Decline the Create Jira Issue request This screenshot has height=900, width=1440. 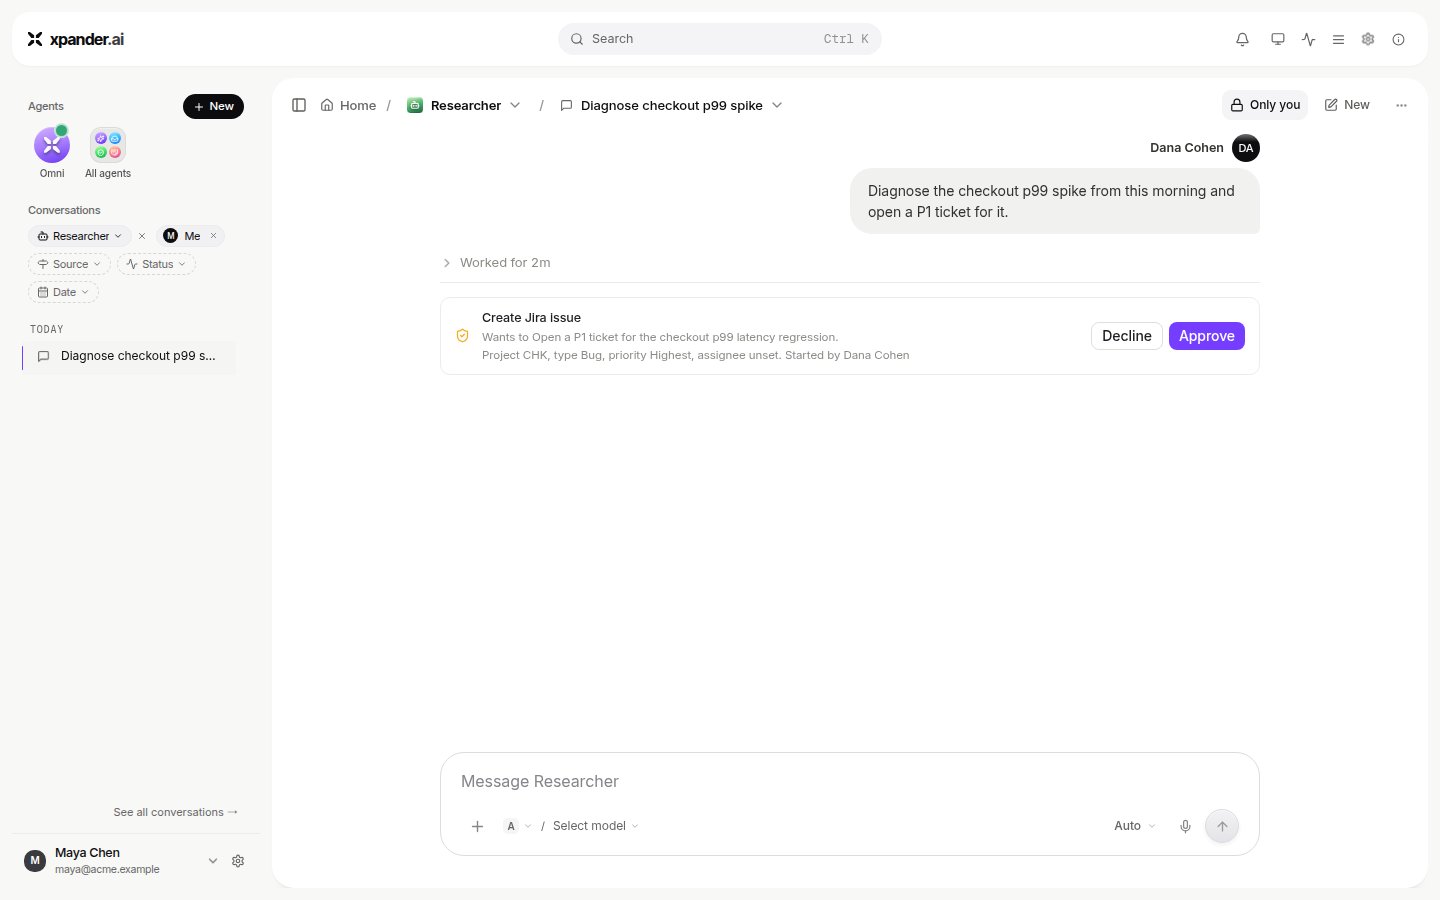(x=1127, y=336)
